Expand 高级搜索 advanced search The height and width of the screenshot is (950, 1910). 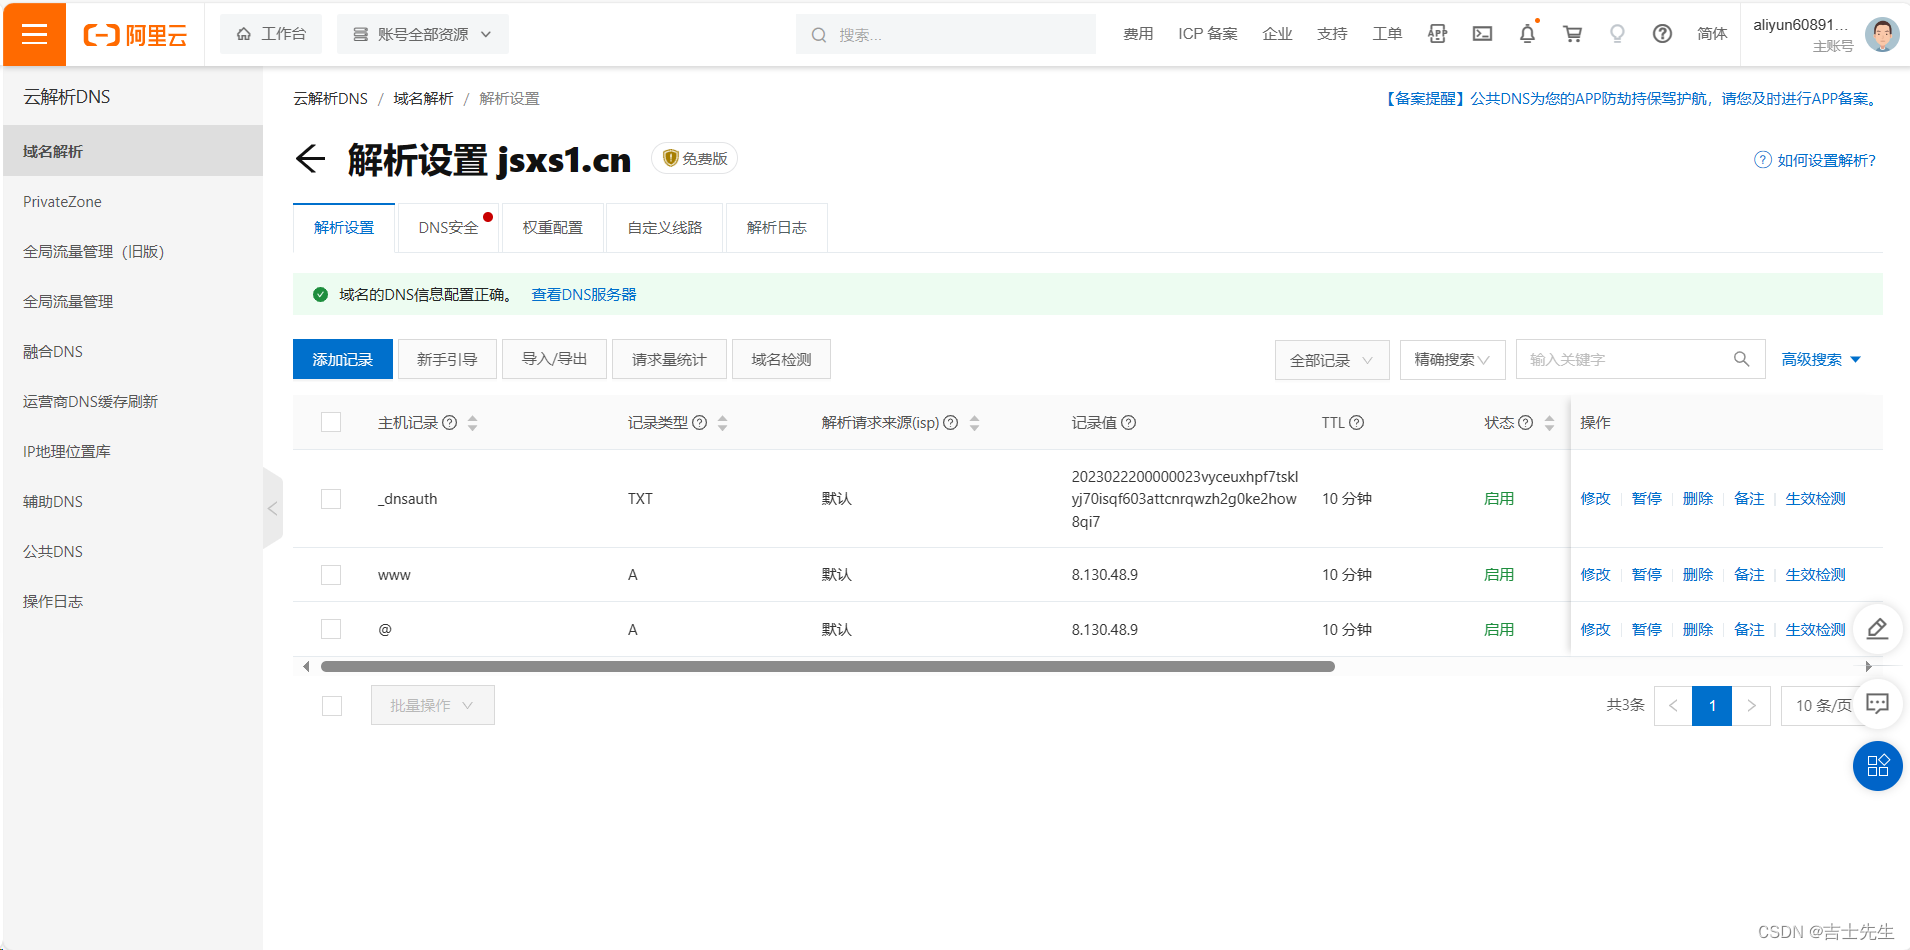pyautogui.click(x=1821, y=360)
